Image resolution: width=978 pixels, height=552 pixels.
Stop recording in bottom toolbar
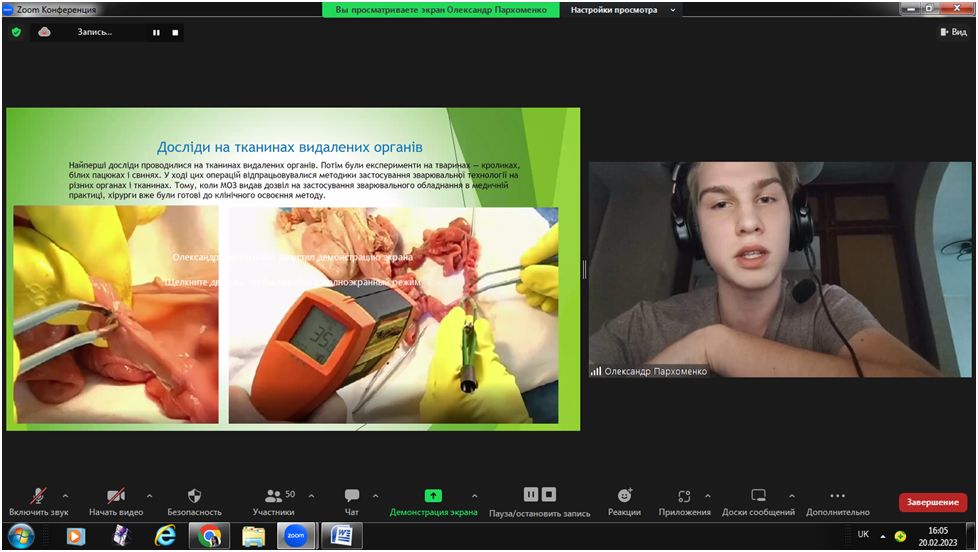click(549, 495)
